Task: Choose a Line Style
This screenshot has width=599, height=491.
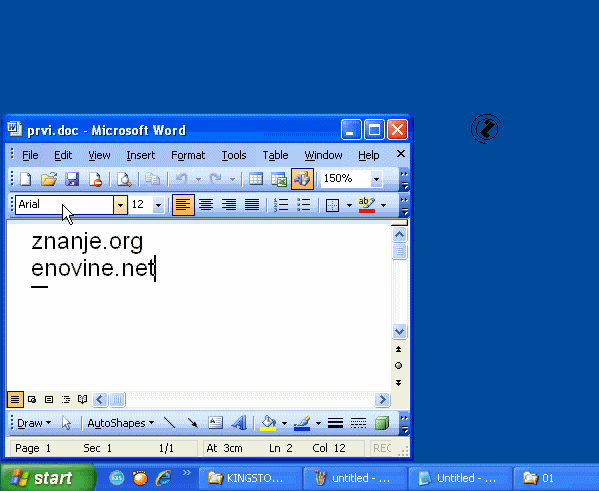Action: (335, 423)
